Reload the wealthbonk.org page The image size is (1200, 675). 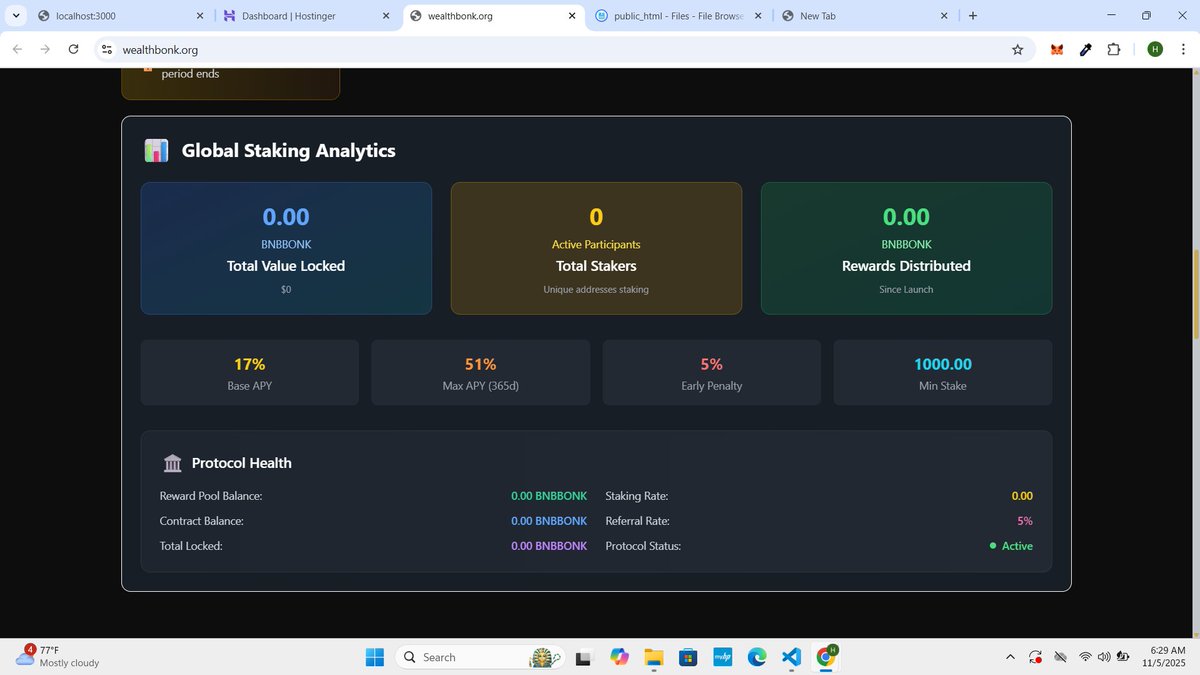pos(73,49)
